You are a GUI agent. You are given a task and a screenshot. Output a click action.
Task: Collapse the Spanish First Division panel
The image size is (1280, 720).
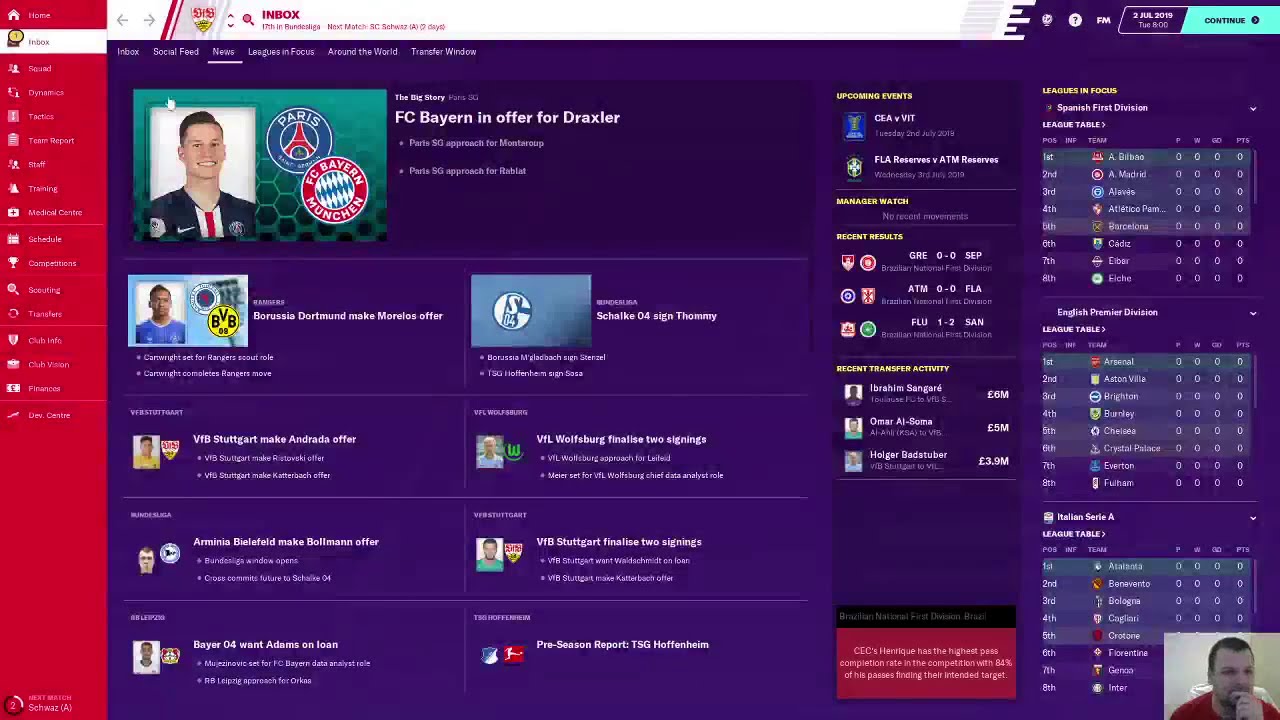[1252, 108]
